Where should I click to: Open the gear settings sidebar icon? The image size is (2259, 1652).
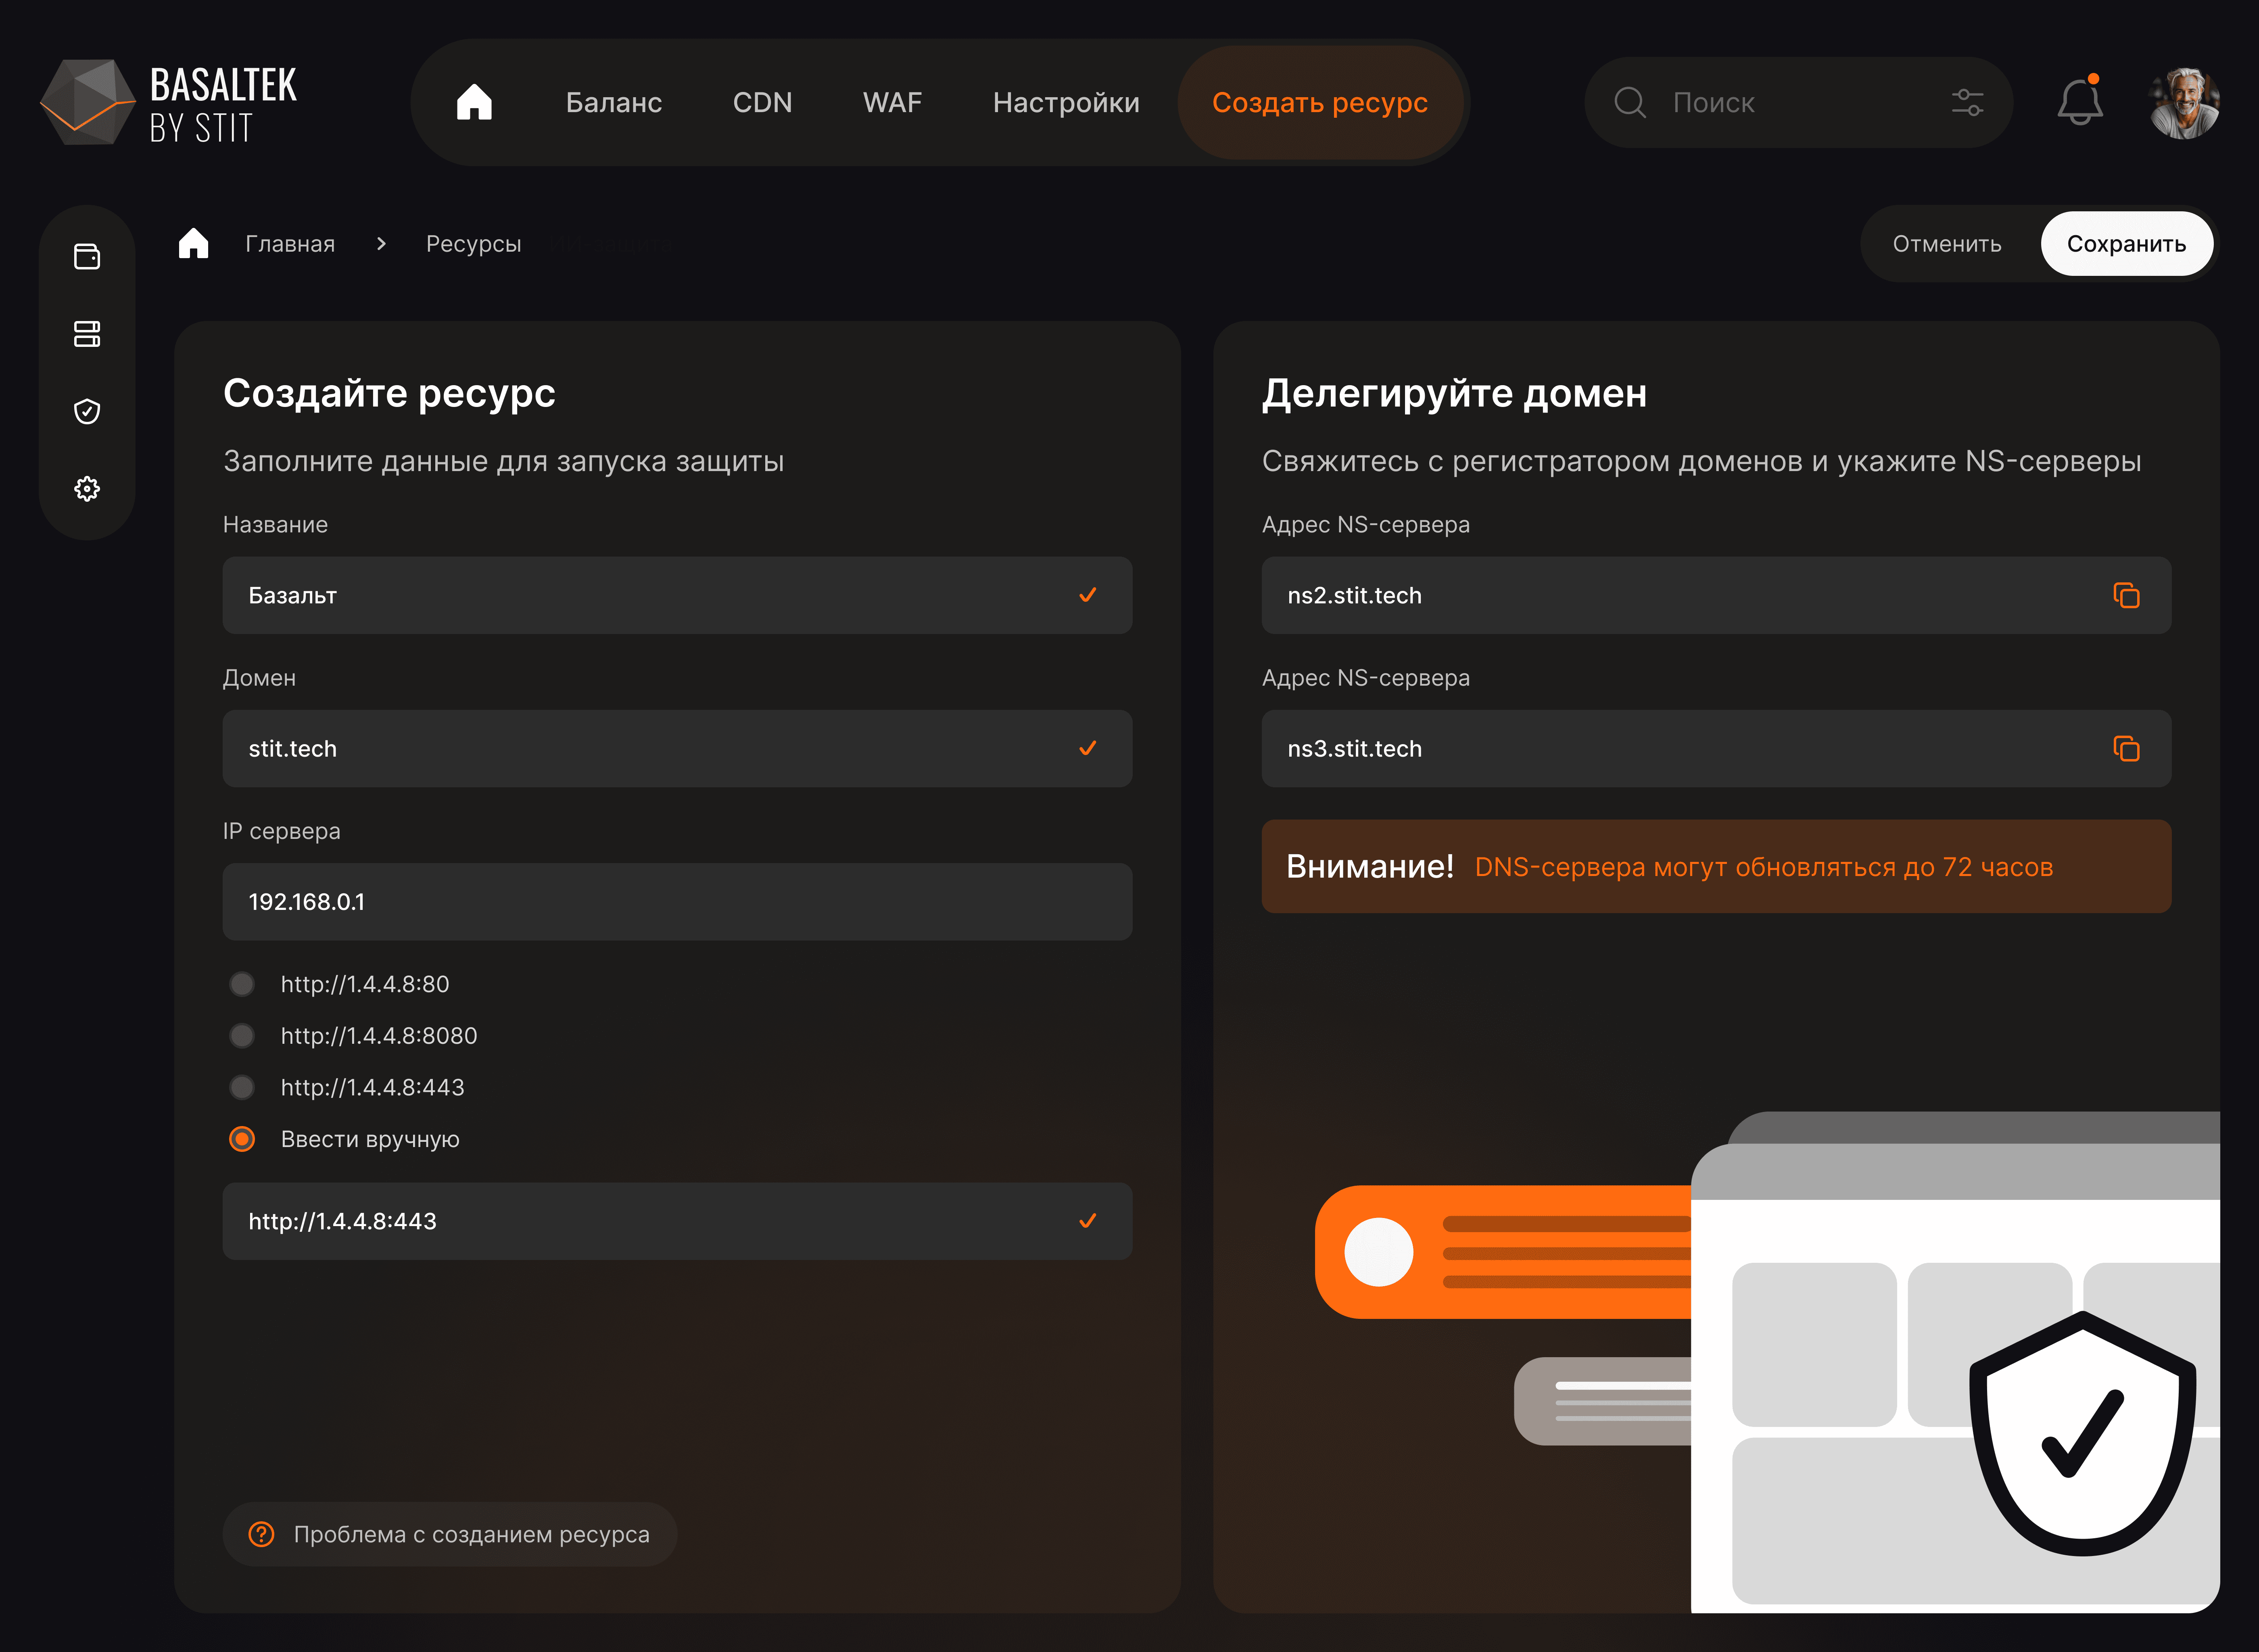pos(87,489)
